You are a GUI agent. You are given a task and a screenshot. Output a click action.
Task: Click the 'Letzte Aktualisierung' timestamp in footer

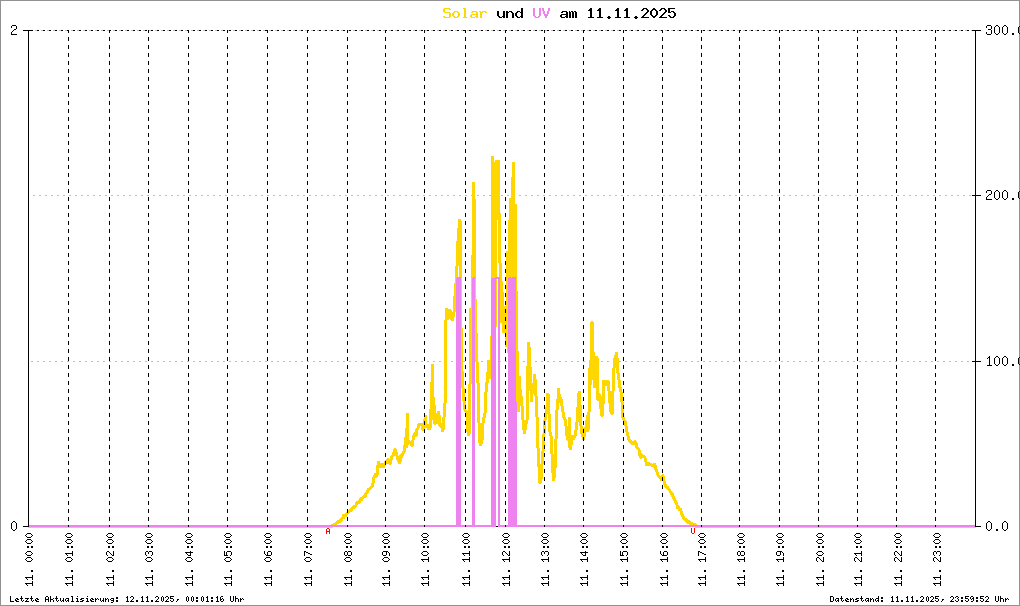pyautogui.click(x=125, y=598)
